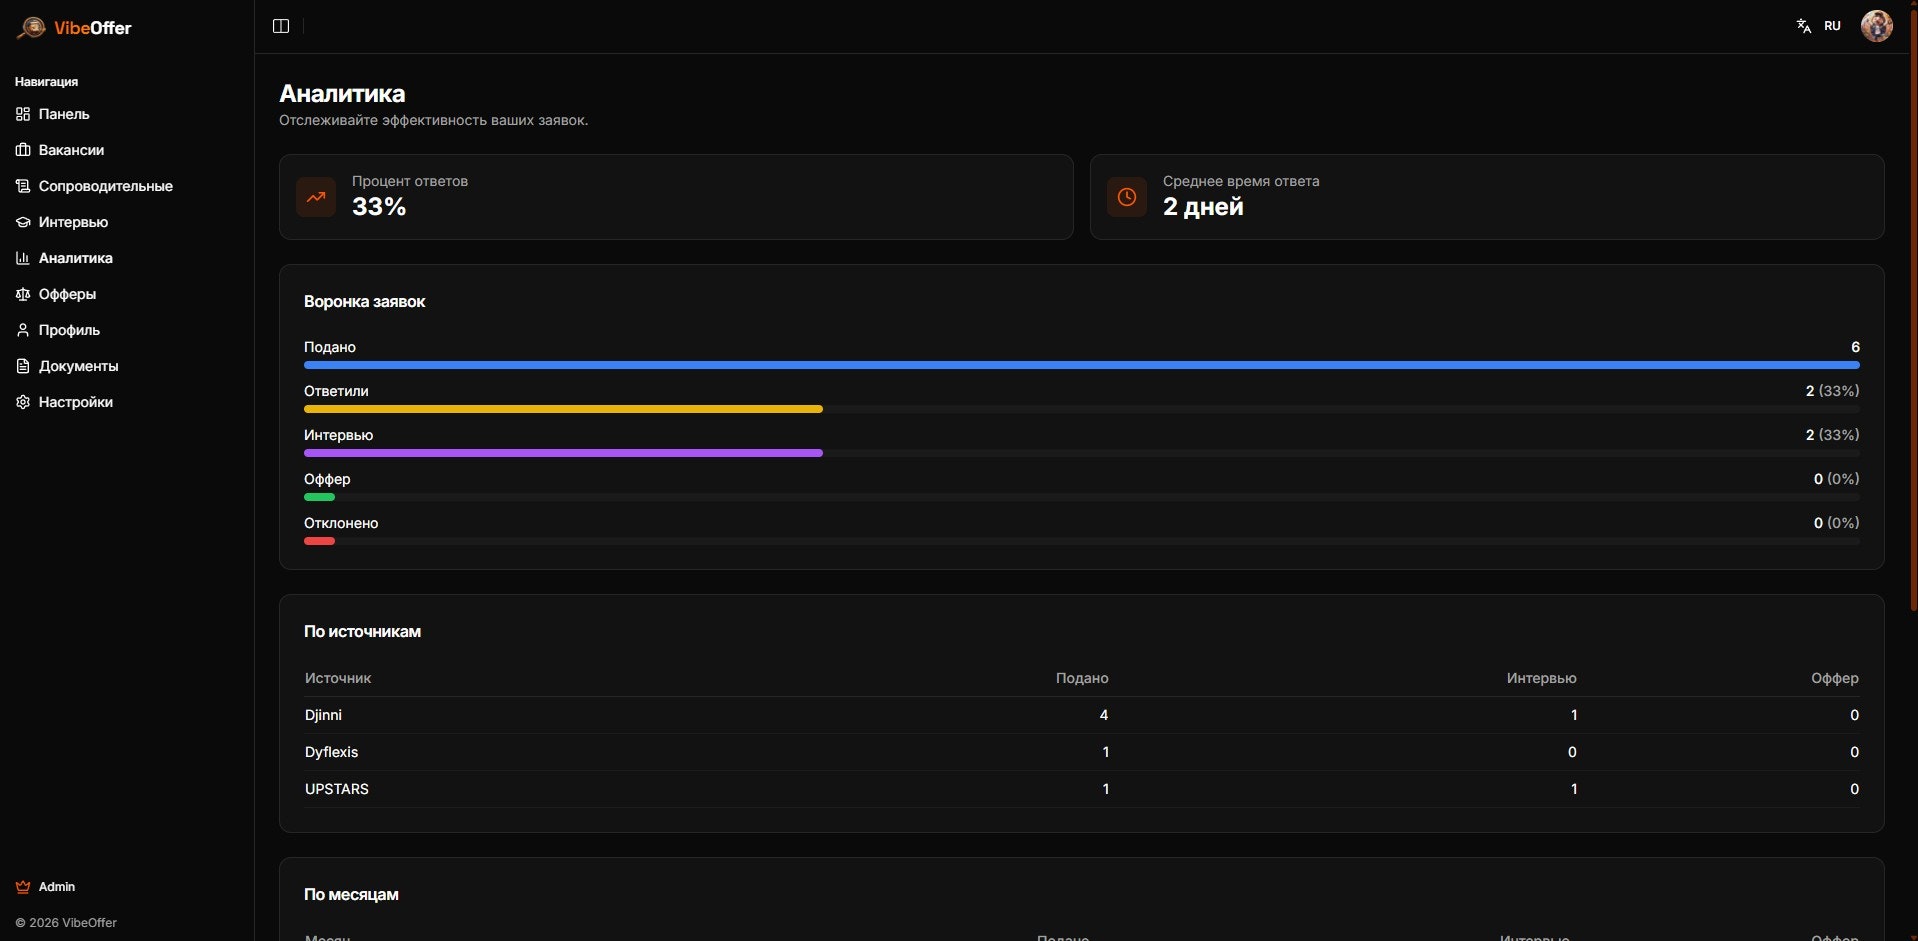Click the Admin link at sidebar bottom
The height and width of the screenshot is (941, 1918).
tap(57, 887)
